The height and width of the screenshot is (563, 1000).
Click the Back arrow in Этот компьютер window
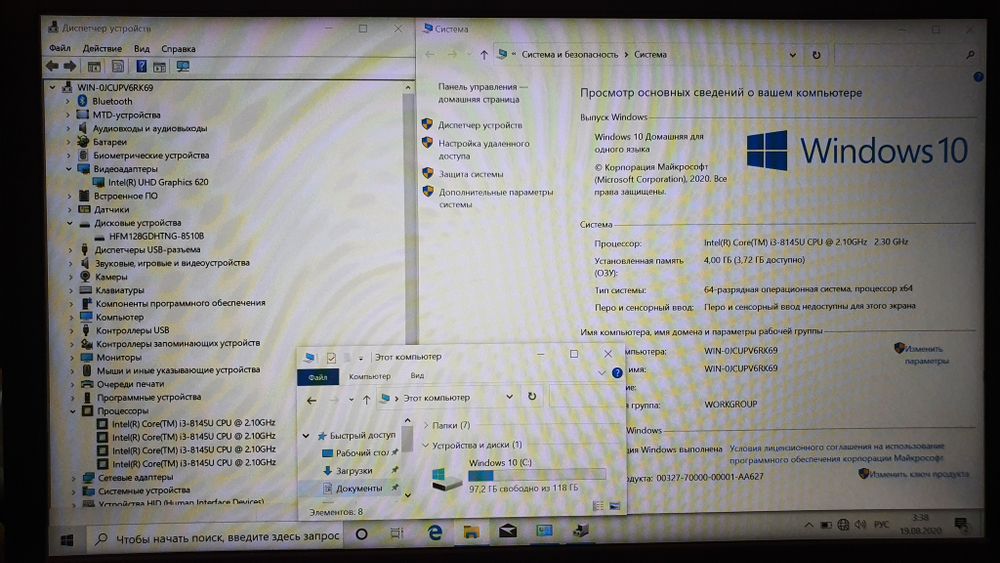click(x=311, y=400)
